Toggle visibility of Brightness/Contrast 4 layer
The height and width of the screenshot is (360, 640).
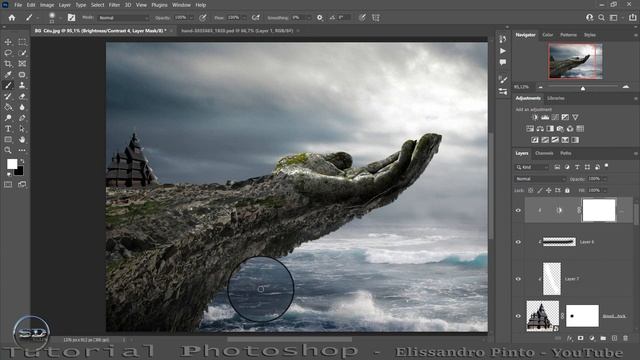pos(518,211)
